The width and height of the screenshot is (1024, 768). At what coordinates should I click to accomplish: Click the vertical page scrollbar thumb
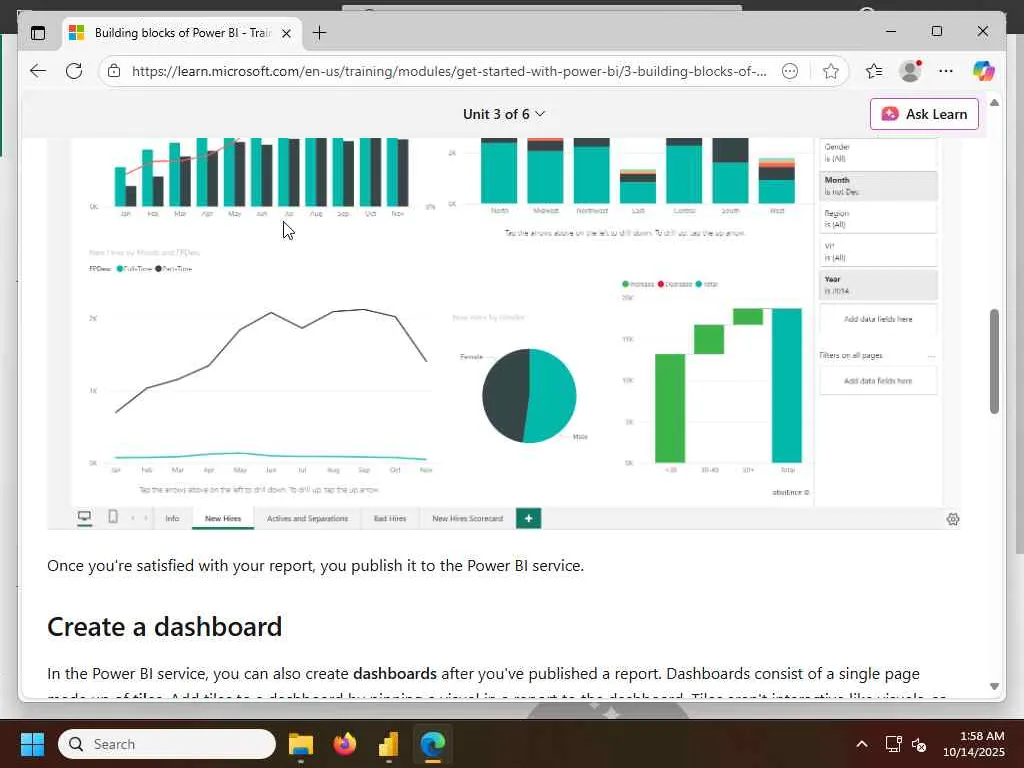[994, 361]
